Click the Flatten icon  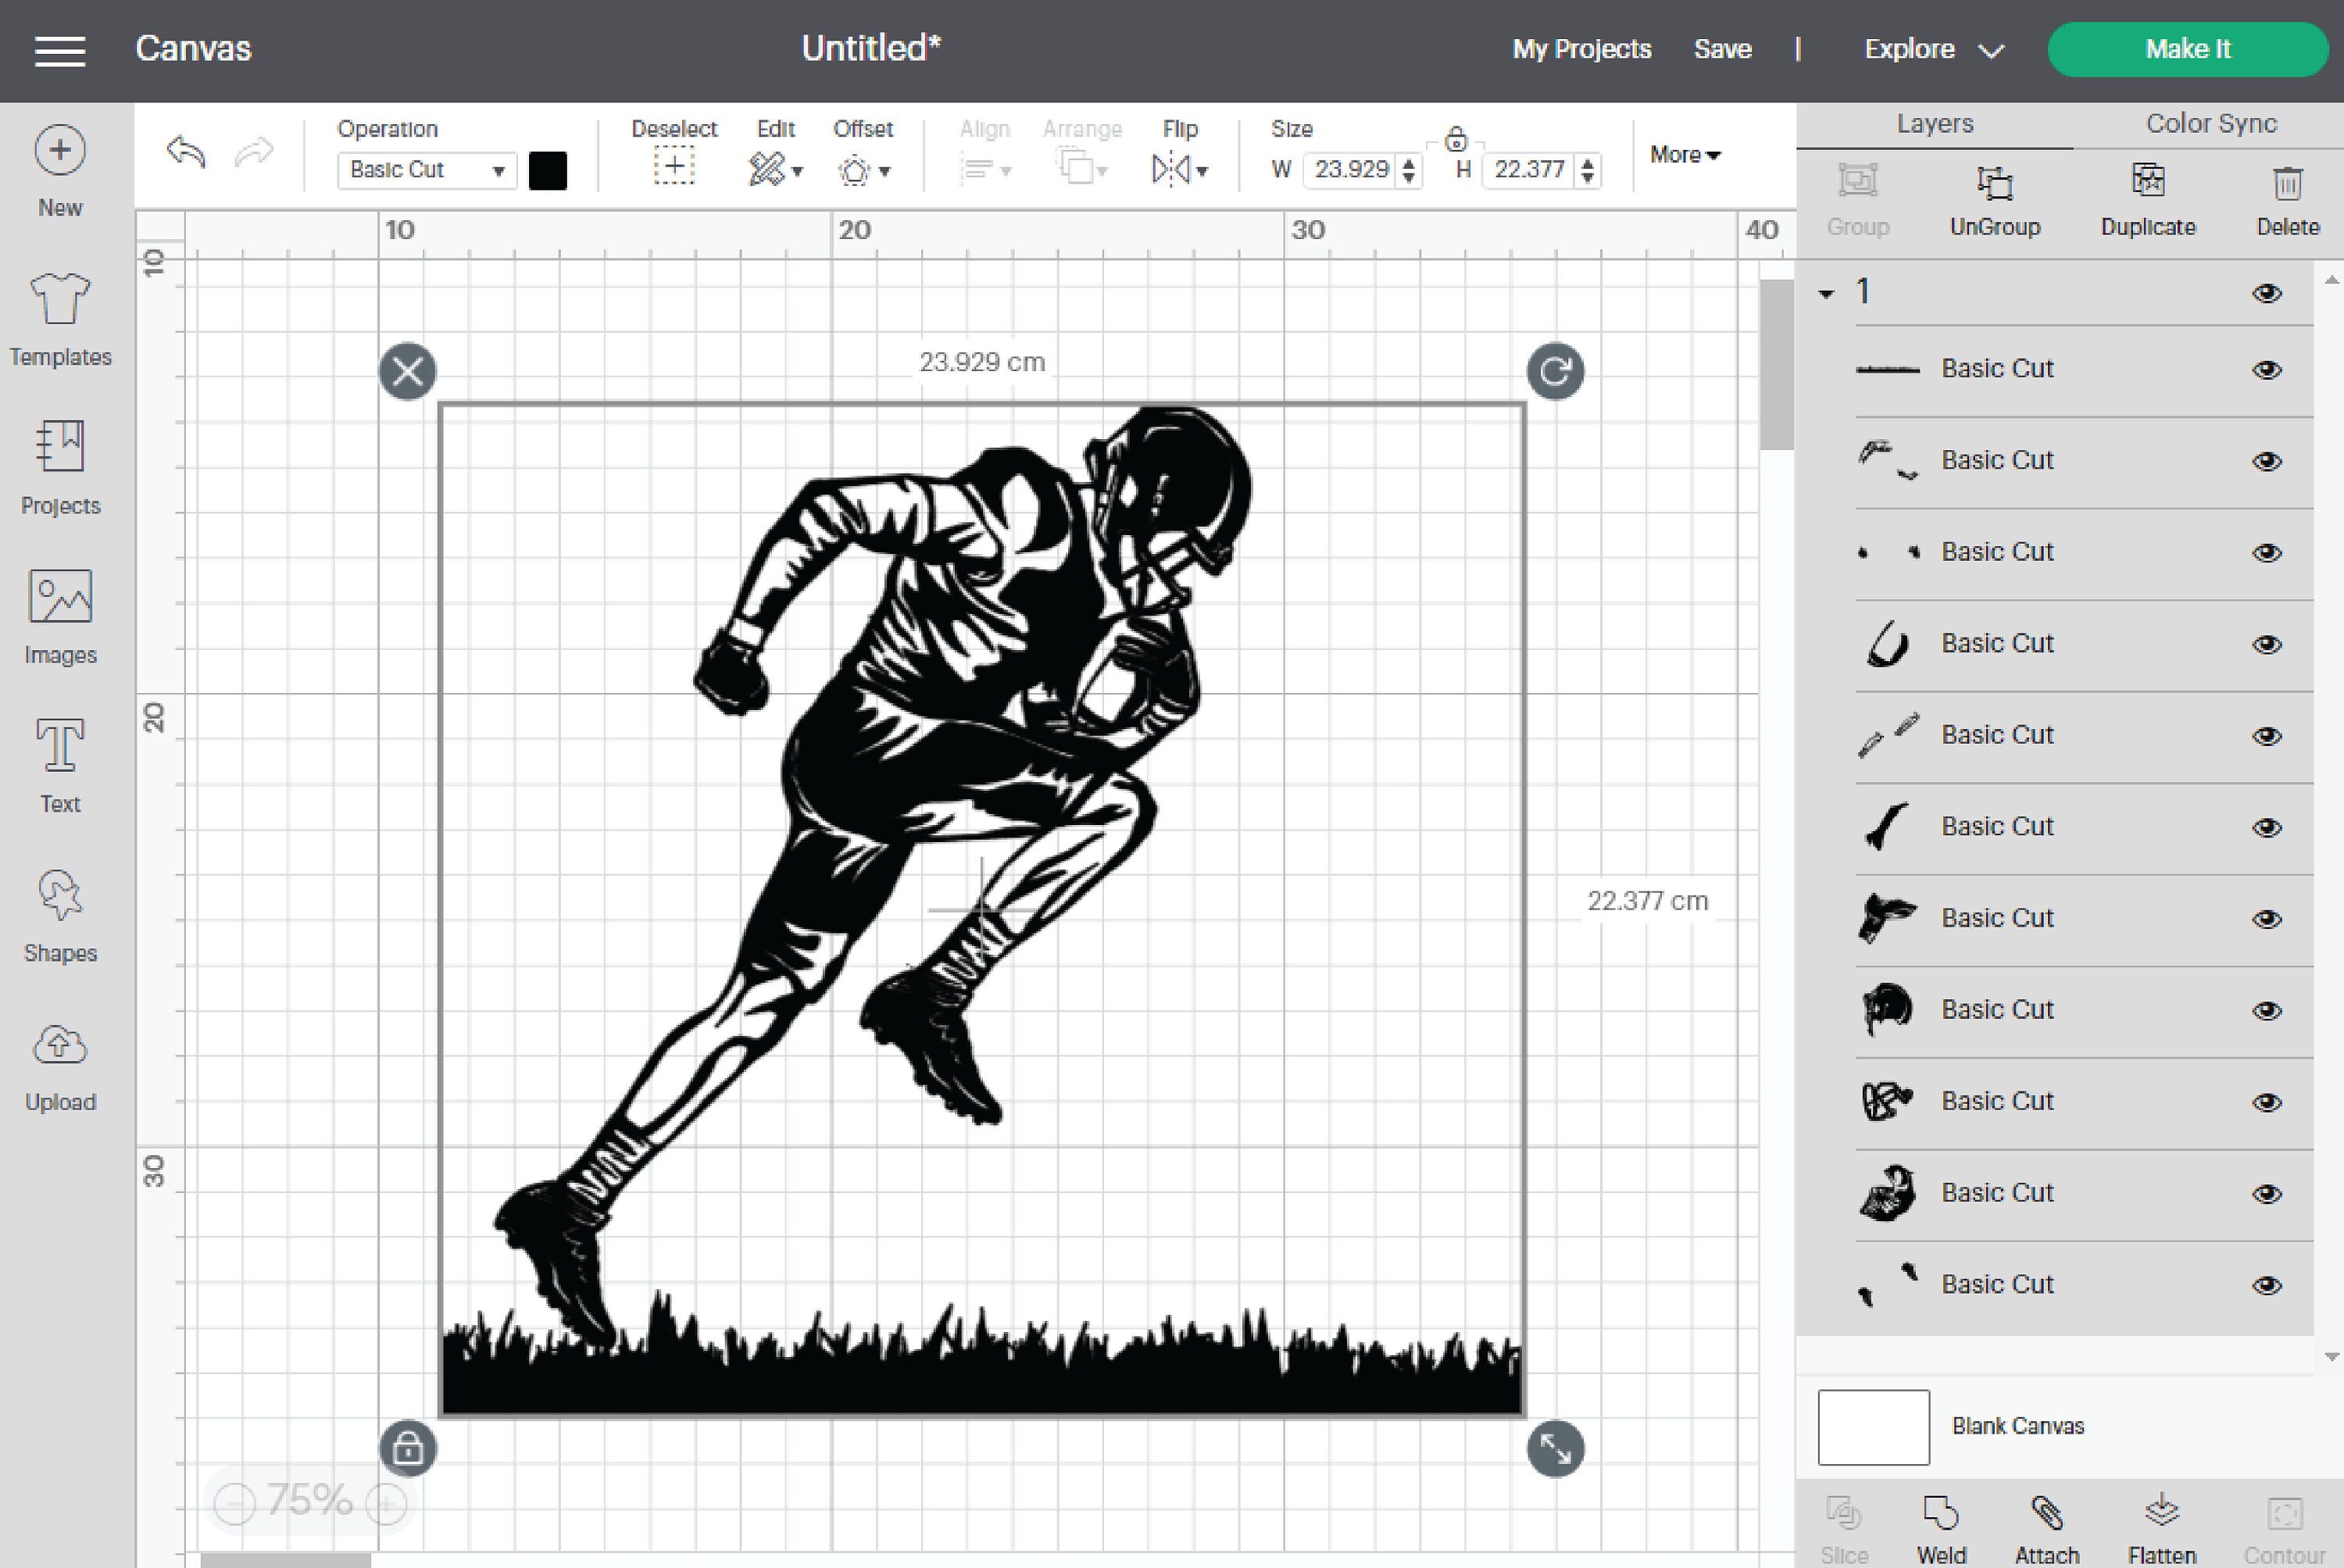coord(2162,1520)
